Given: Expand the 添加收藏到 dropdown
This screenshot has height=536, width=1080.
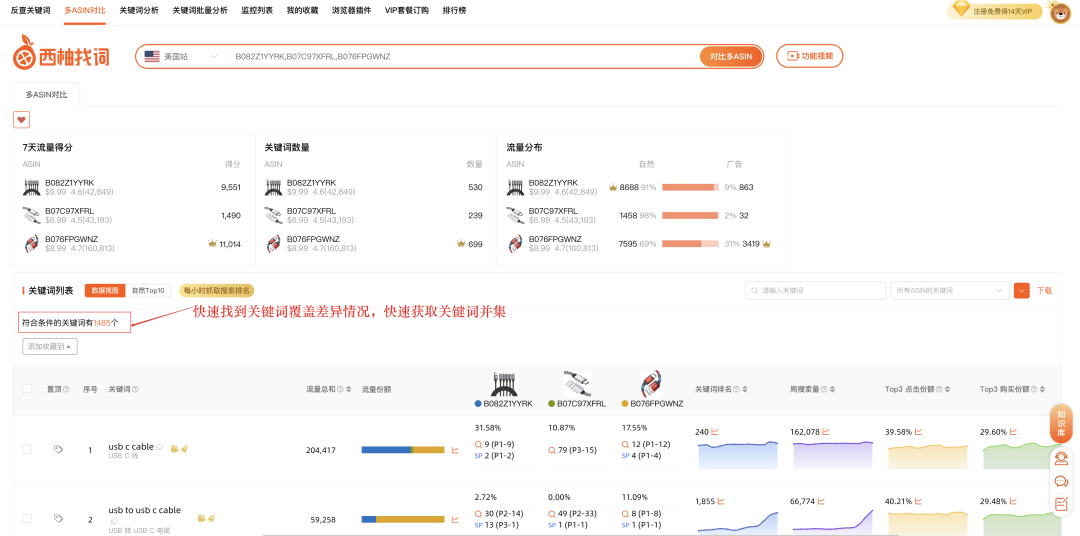Looking at the screenshot, I should [50, 347].
